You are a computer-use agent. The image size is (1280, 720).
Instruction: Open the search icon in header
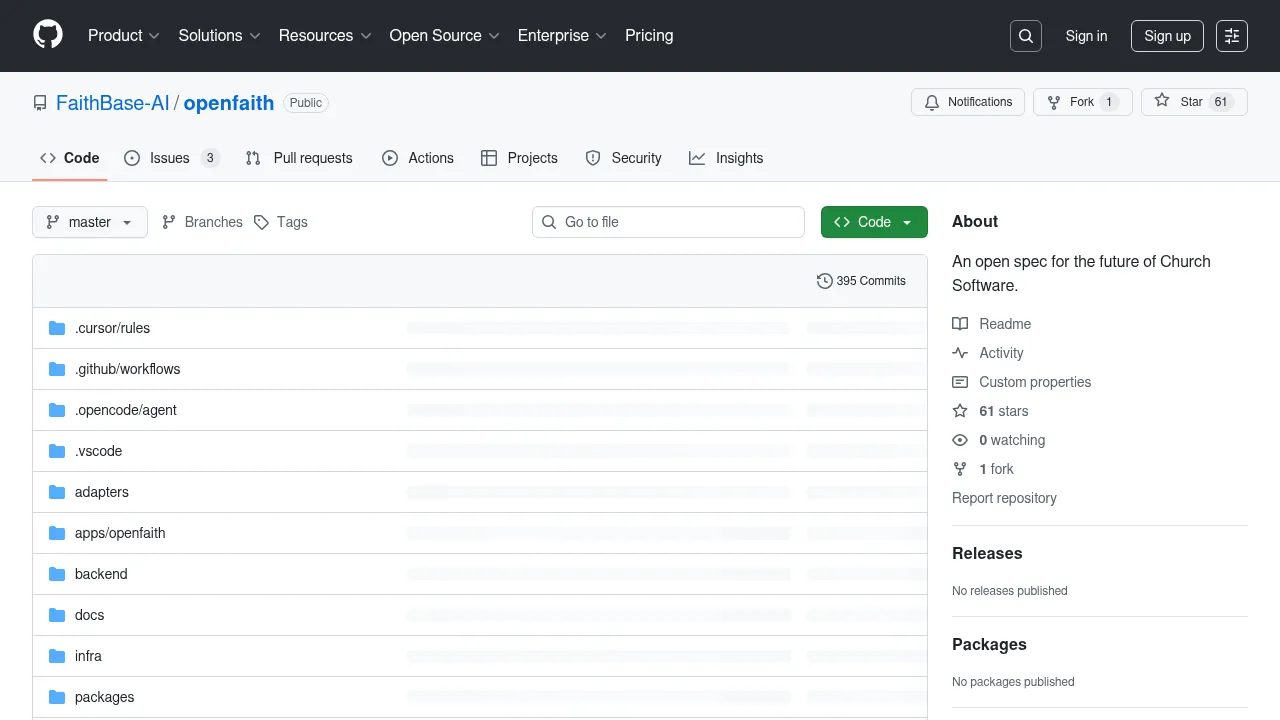(1025, 35)
